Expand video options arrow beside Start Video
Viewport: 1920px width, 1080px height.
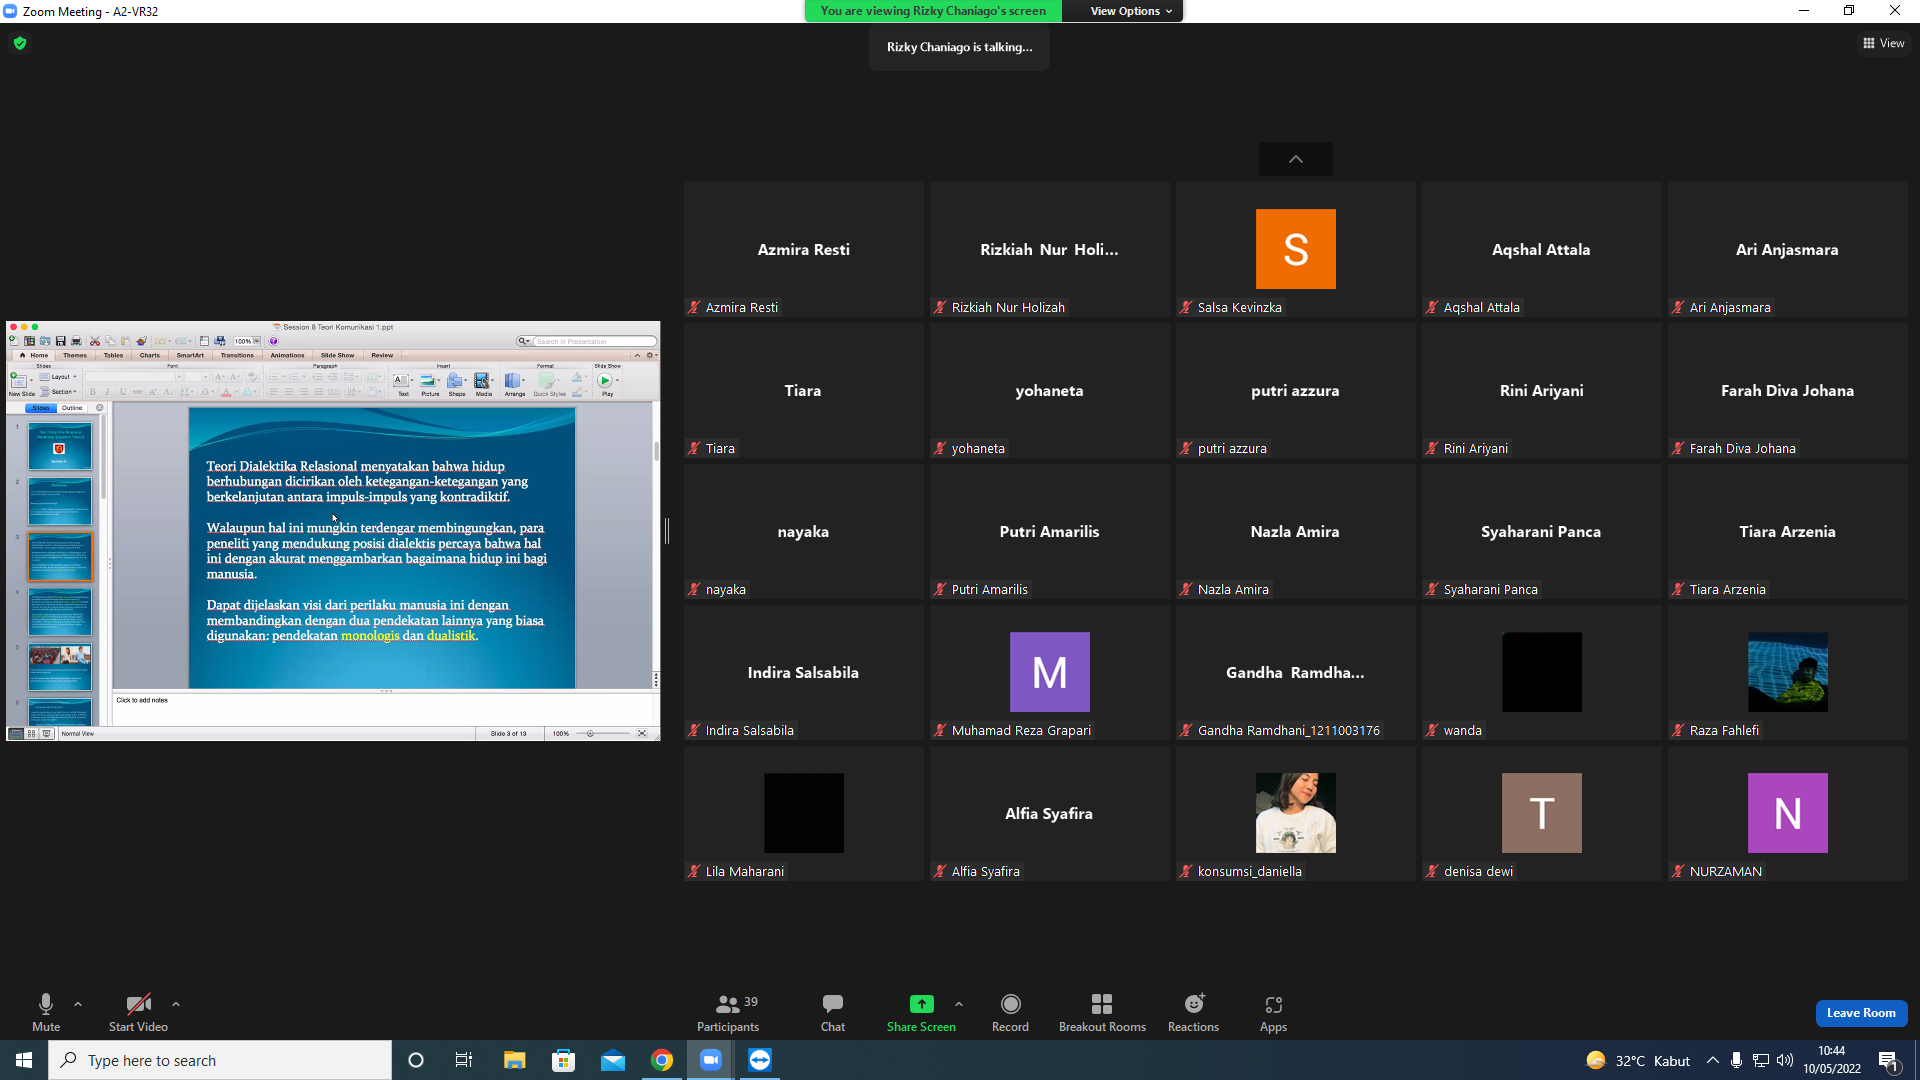click(x=176, y=1004)
